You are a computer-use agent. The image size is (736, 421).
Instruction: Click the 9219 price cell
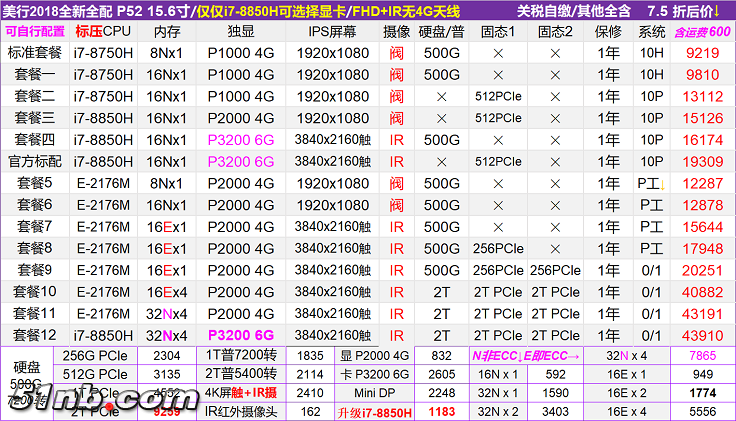[701, 52]
